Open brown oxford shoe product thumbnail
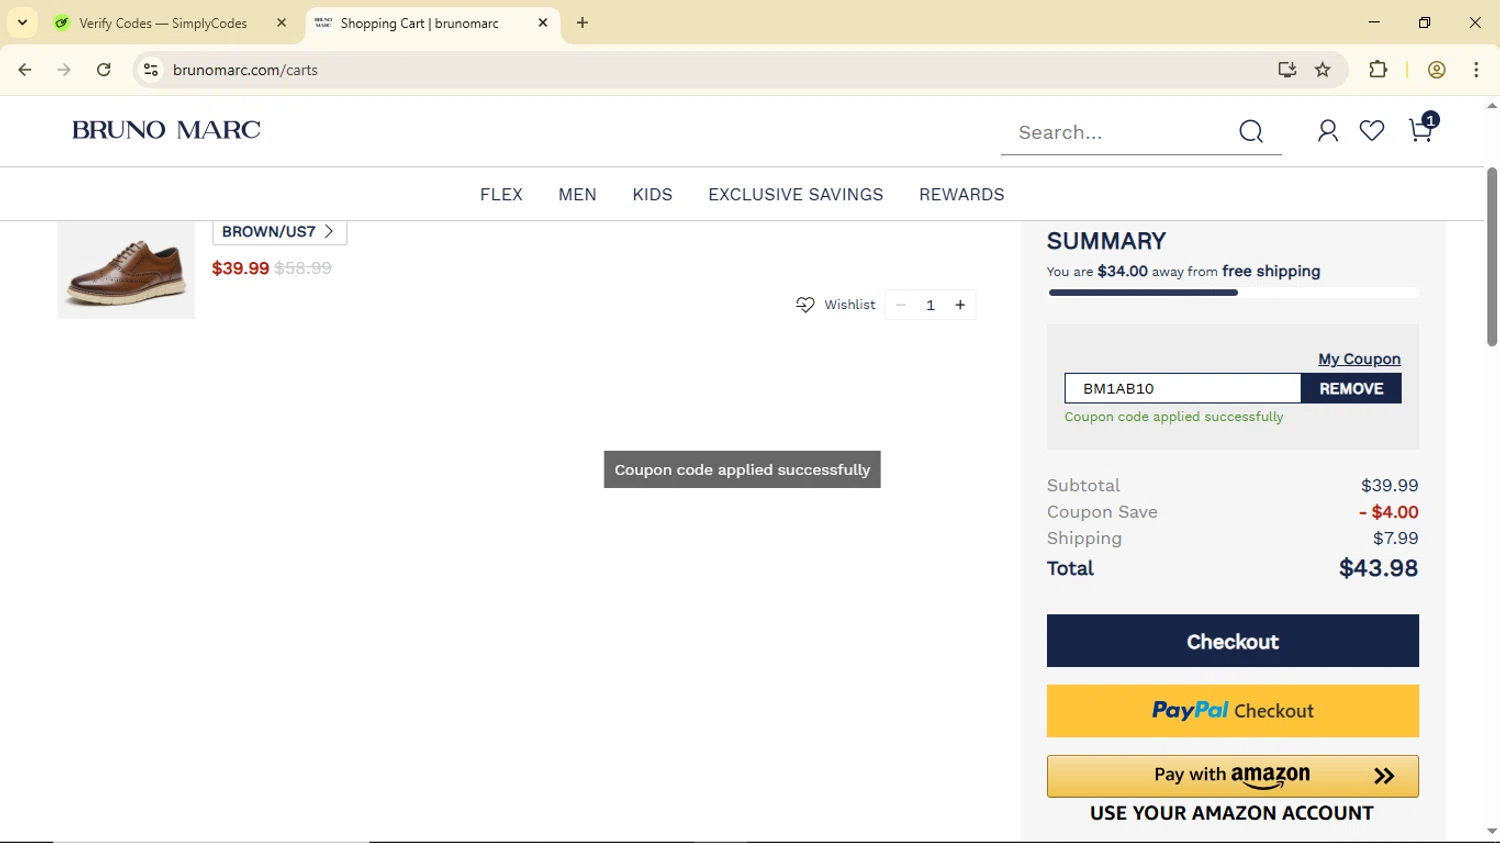The height and width of the screenshot is (843, 1500). click(x=126, y=270)
